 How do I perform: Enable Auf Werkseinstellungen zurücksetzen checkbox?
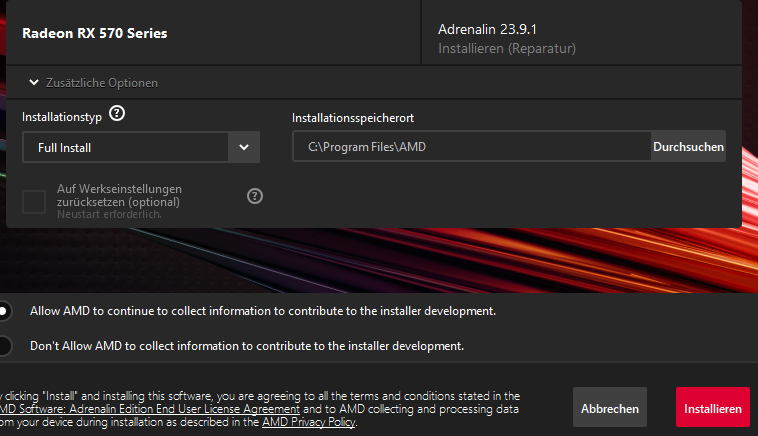click(34, 202)
